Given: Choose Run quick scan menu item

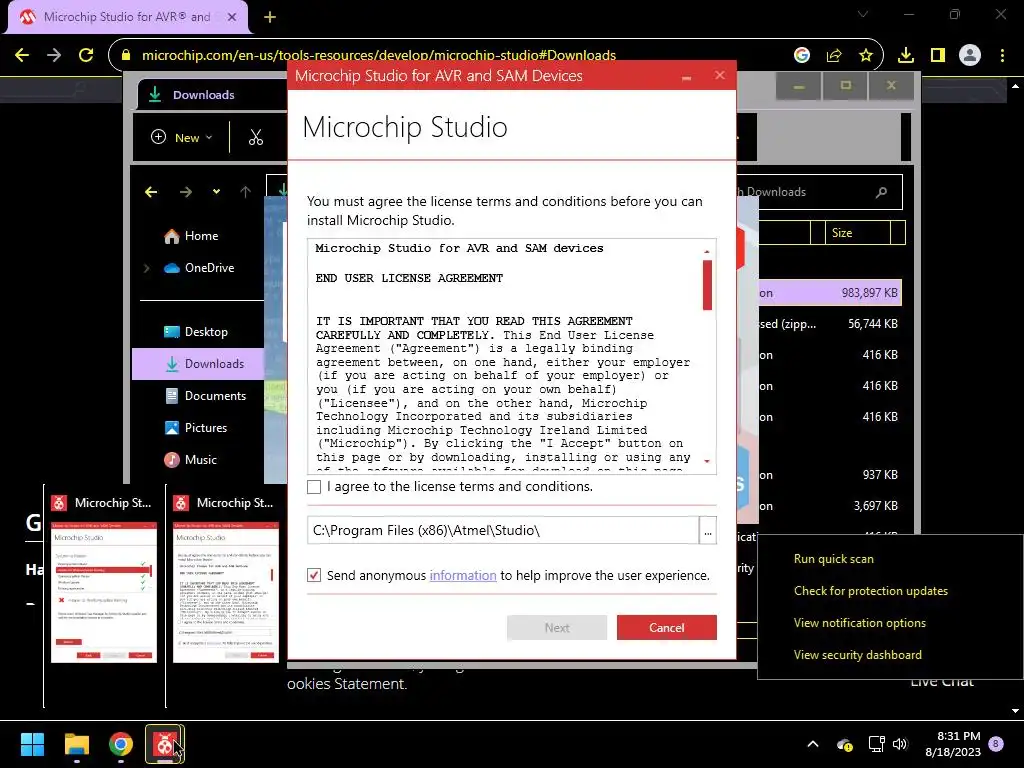Looking at the screenshot, I should 833,559.
